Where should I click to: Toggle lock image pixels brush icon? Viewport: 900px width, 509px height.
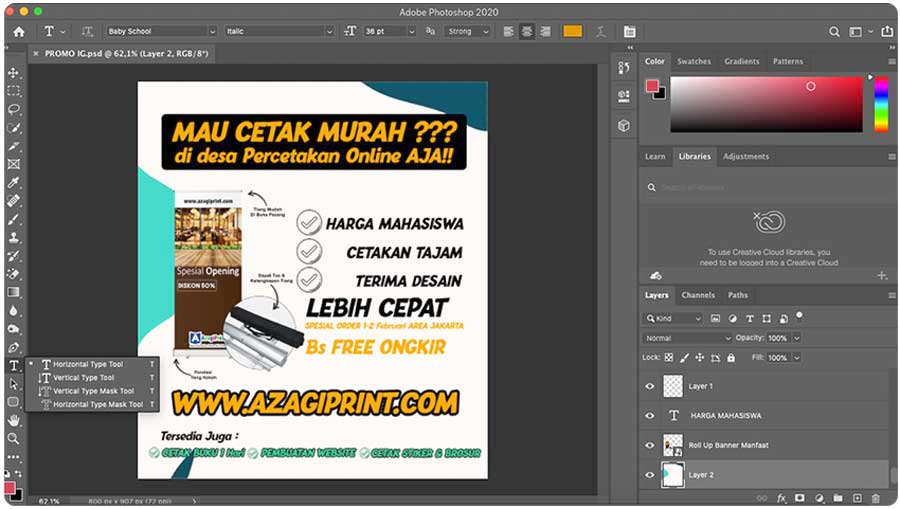pyautogui.click(x=684, y=358)
